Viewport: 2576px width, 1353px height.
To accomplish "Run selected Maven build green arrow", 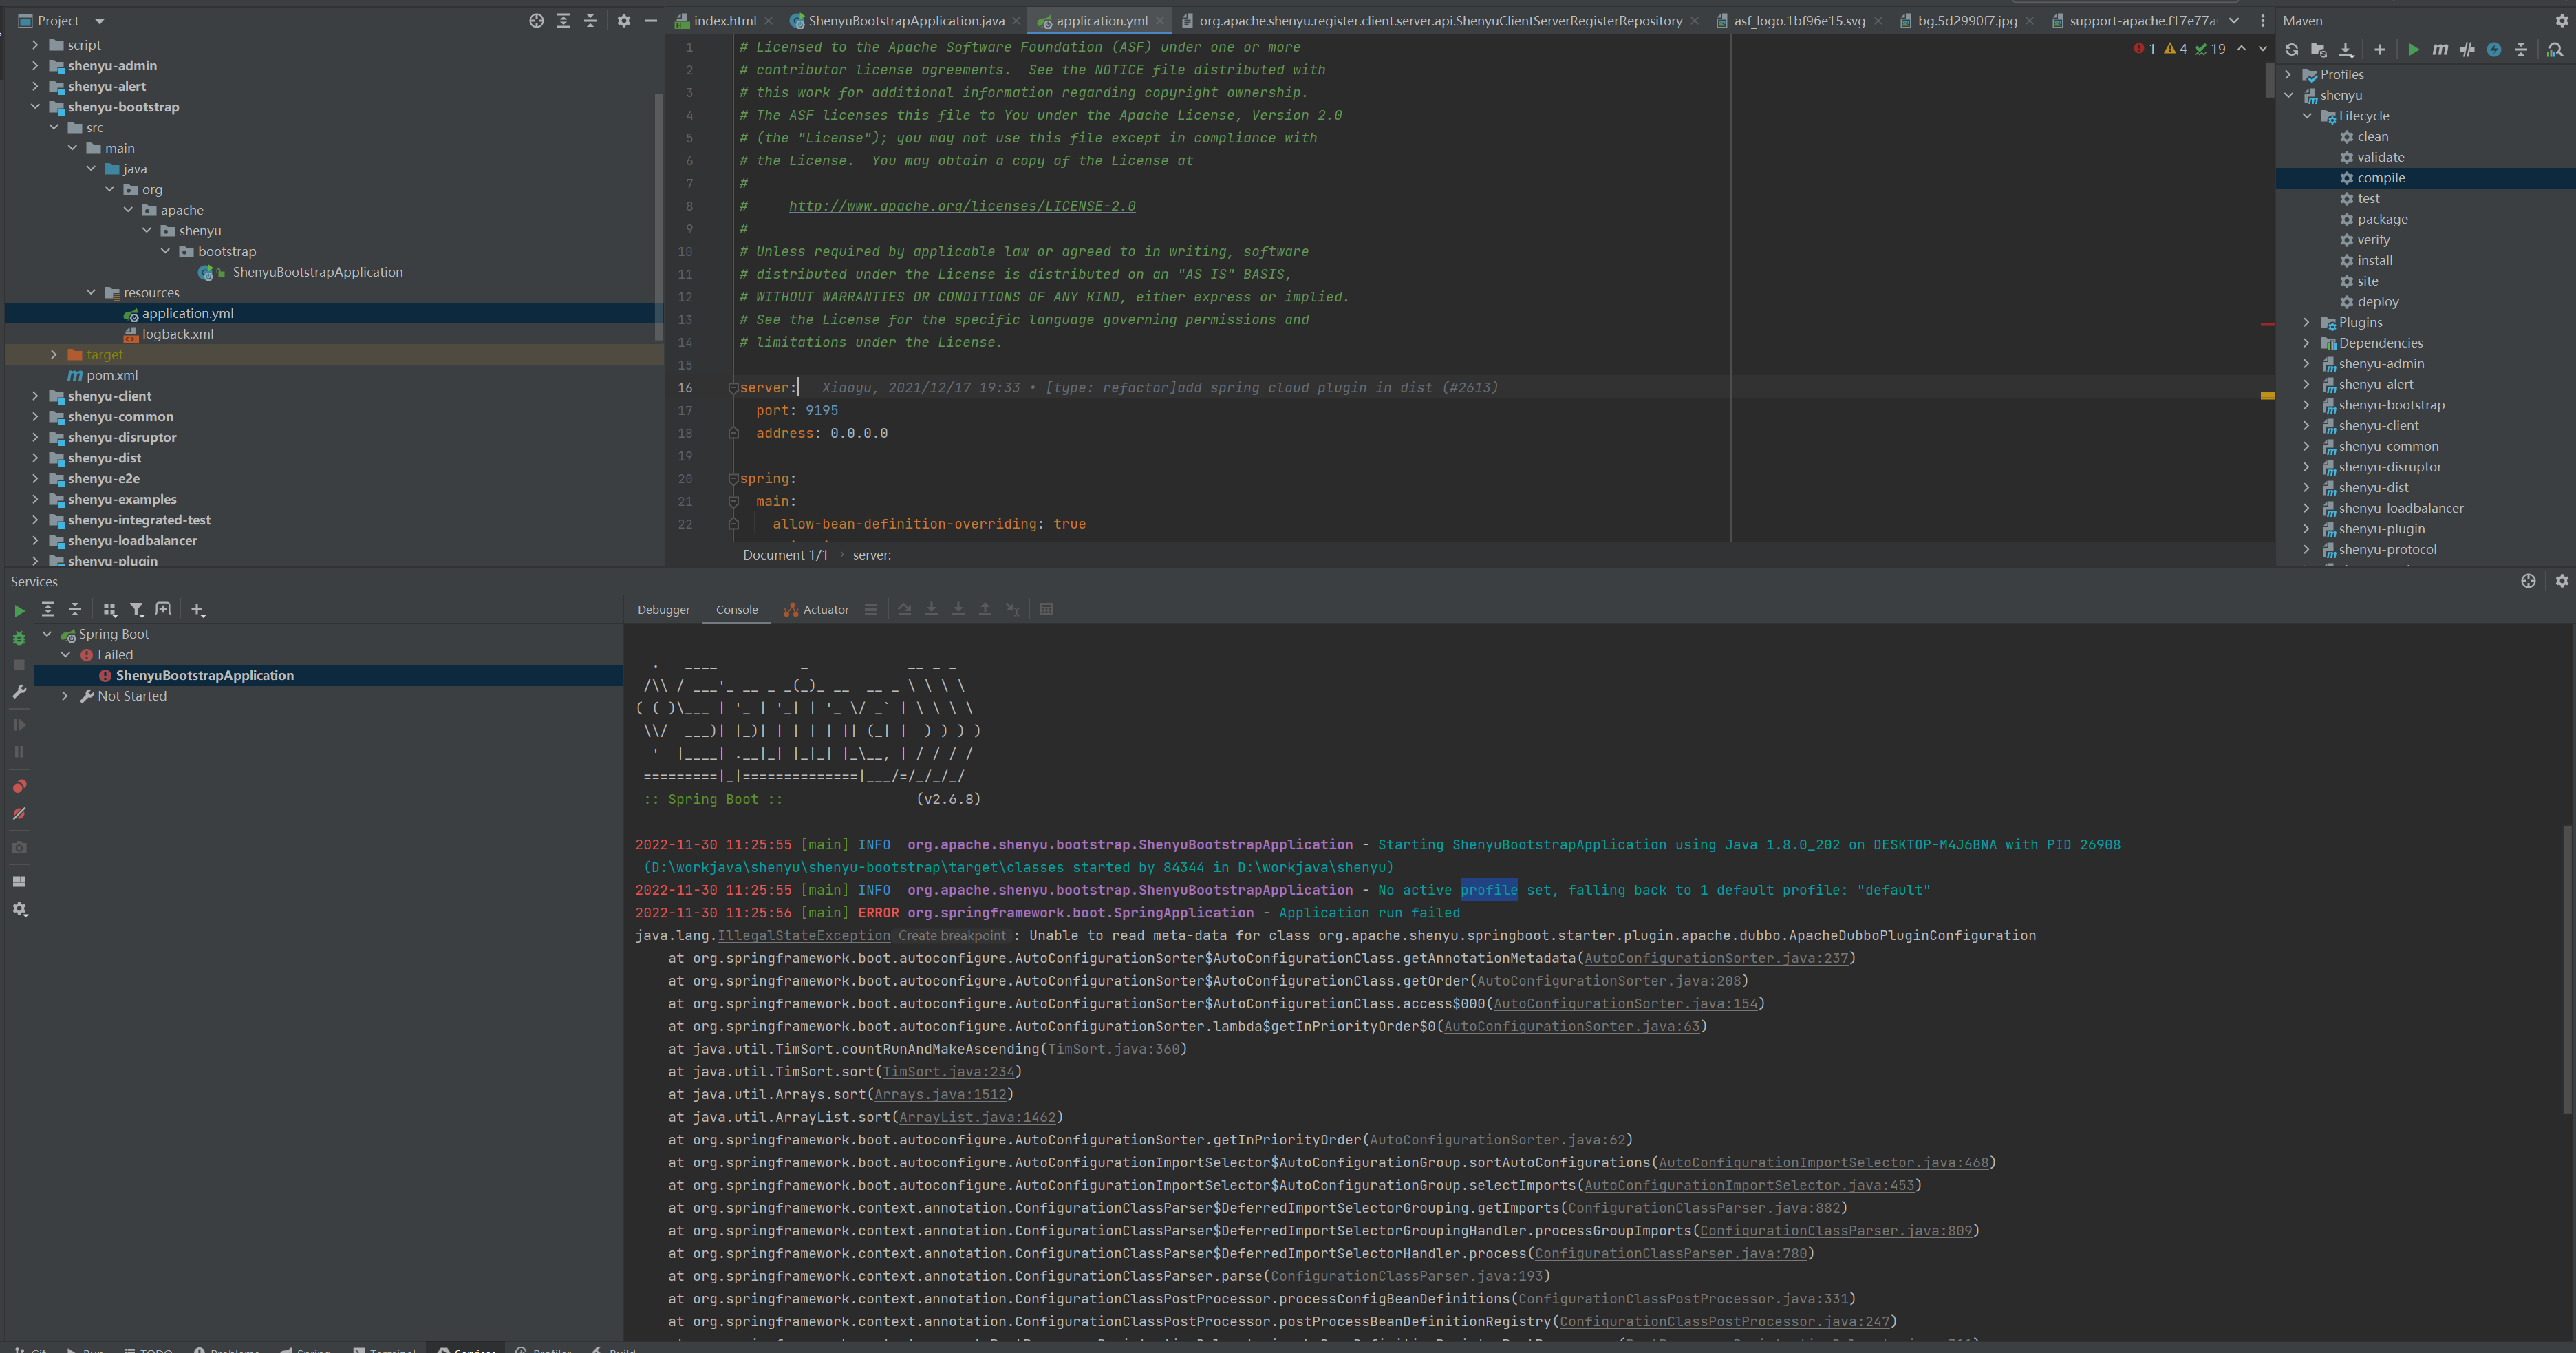I will tap(2413, 49).
